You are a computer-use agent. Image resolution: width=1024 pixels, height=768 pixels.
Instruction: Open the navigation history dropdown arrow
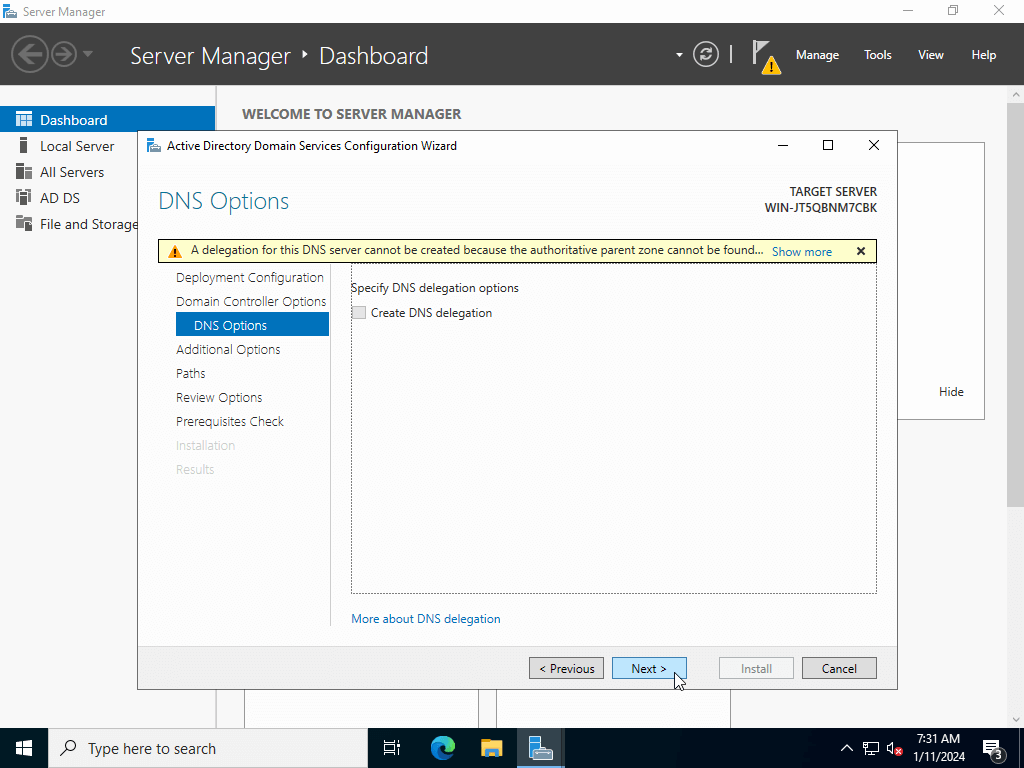pyautogui.click(x=88, y=54)
